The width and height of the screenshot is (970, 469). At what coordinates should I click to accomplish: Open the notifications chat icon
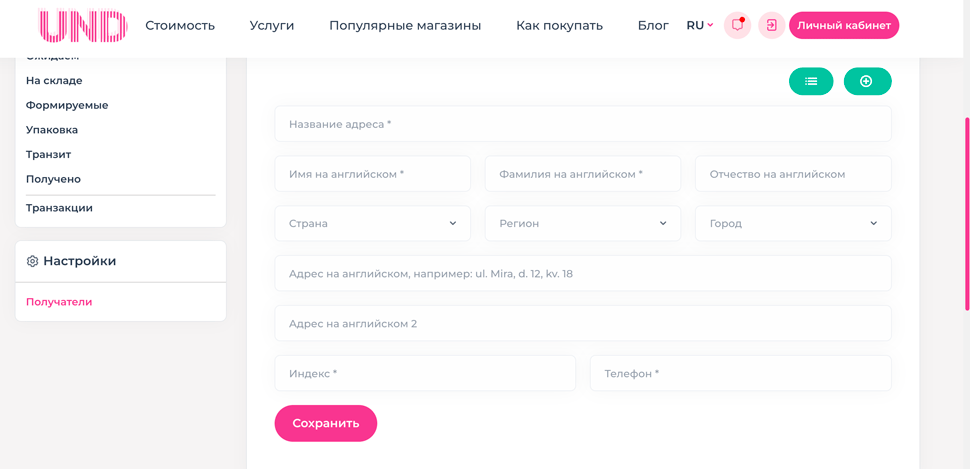click(x=737, y=25)
